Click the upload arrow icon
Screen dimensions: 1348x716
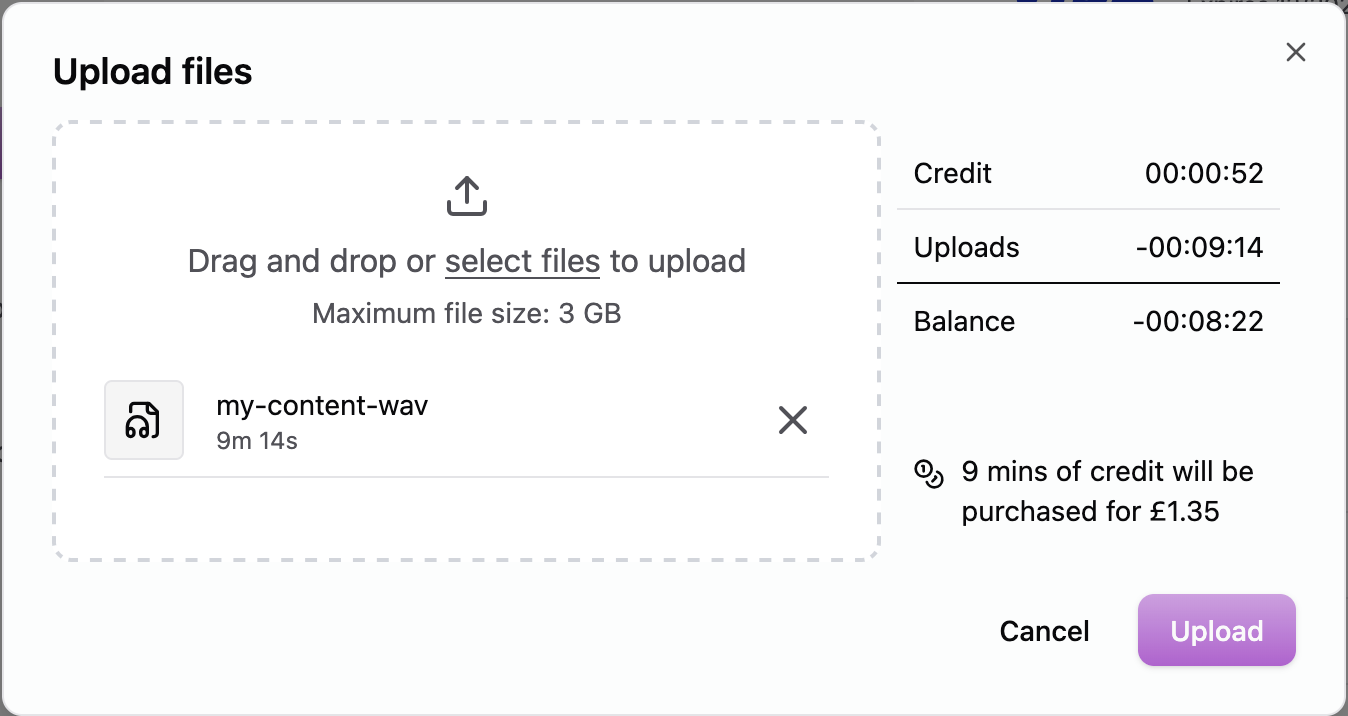pos(467,197)
